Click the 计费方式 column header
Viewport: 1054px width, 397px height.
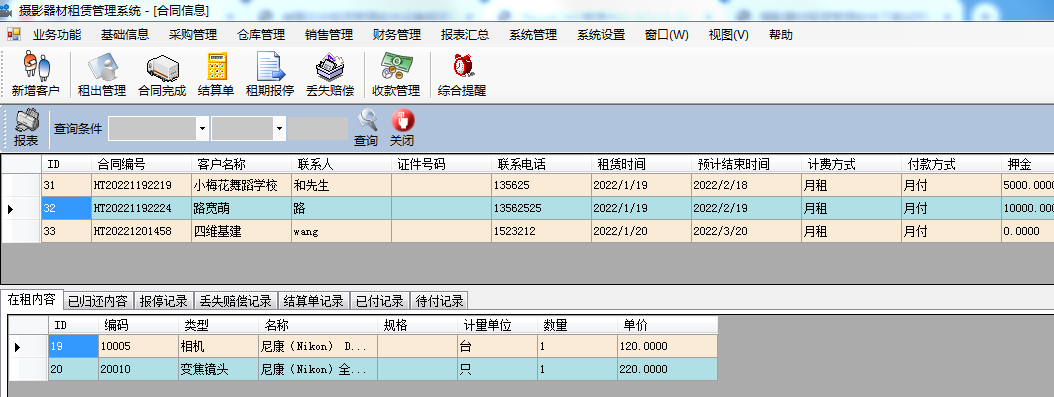tap(851, 164)
